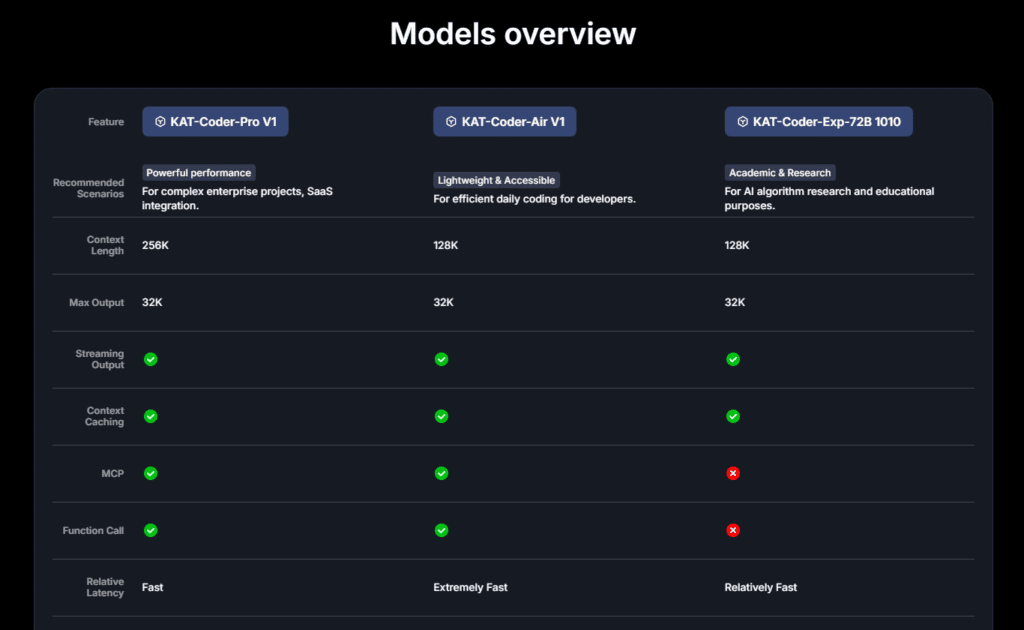Click red X for Exp-72B Function Call
This screenshot has height=630, width=1024.
pyautogui.click(x=733, y=530)
